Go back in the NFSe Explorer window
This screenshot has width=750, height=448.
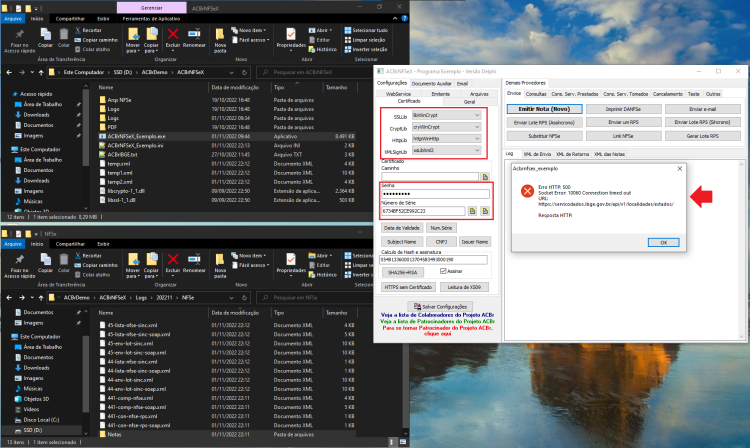(9, 297)
